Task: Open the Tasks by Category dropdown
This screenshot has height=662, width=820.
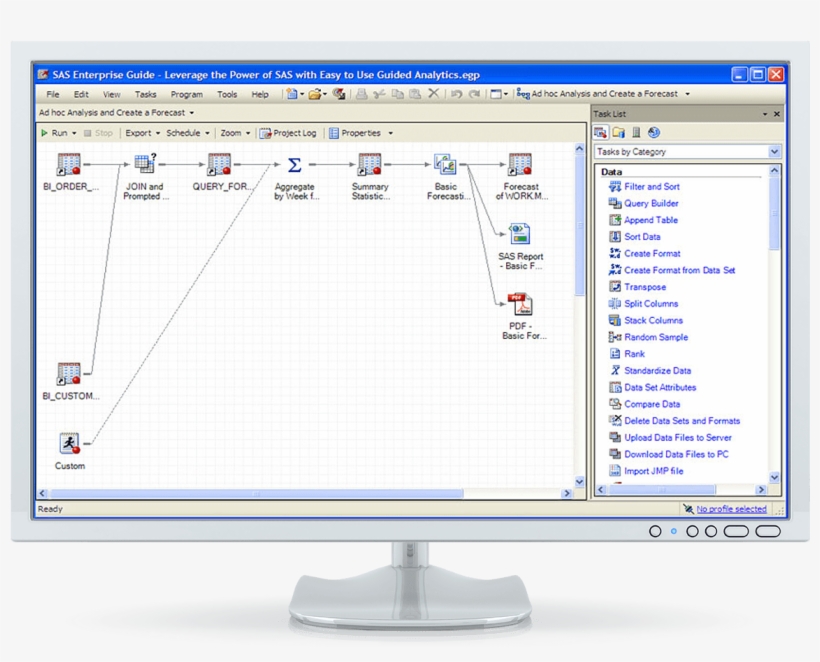Action: (x=770, y=150)
